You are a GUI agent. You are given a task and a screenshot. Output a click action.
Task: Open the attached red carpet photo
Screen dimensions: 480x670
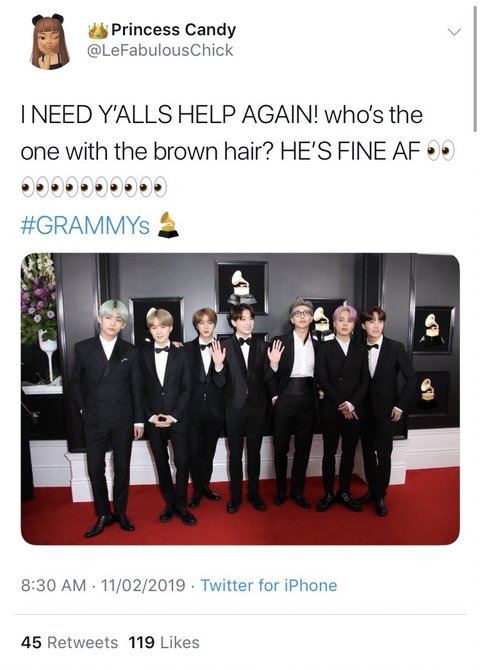point(240,399)
